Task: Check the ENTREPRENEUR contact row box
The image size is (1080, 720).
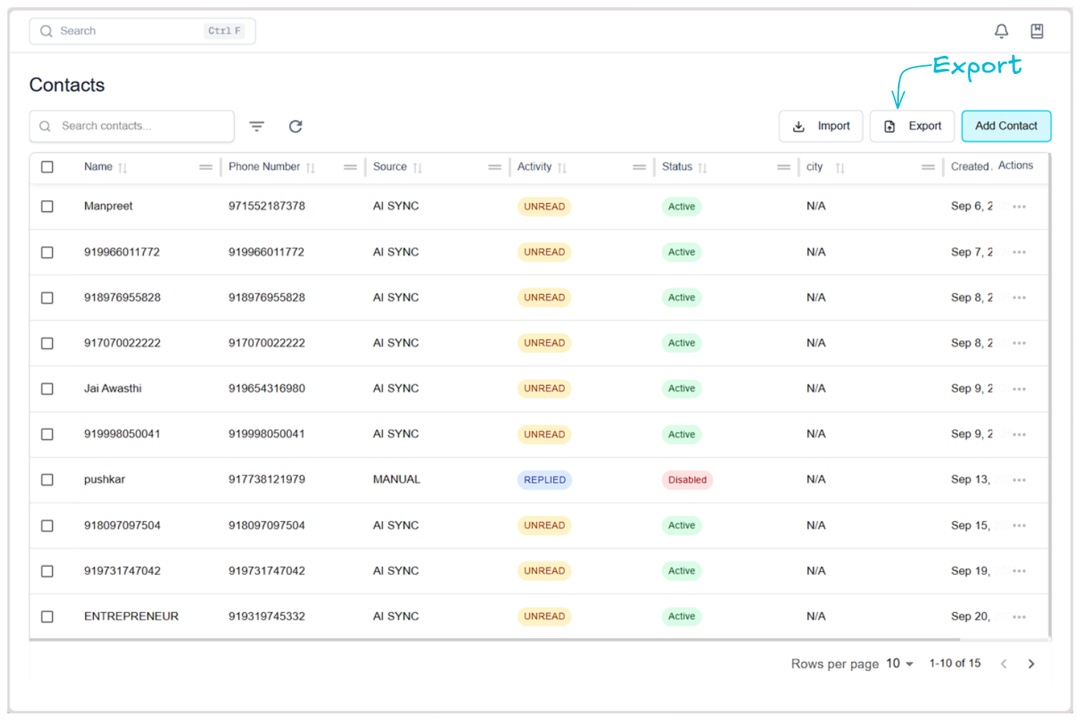Action: 47,617
